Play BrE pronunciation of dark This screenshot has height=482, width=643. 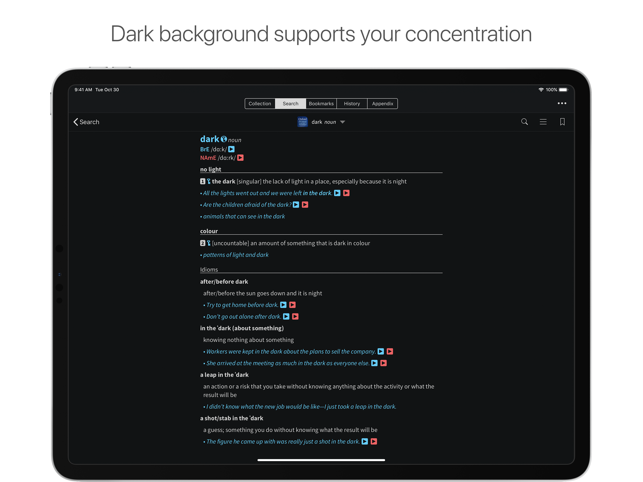231,149
